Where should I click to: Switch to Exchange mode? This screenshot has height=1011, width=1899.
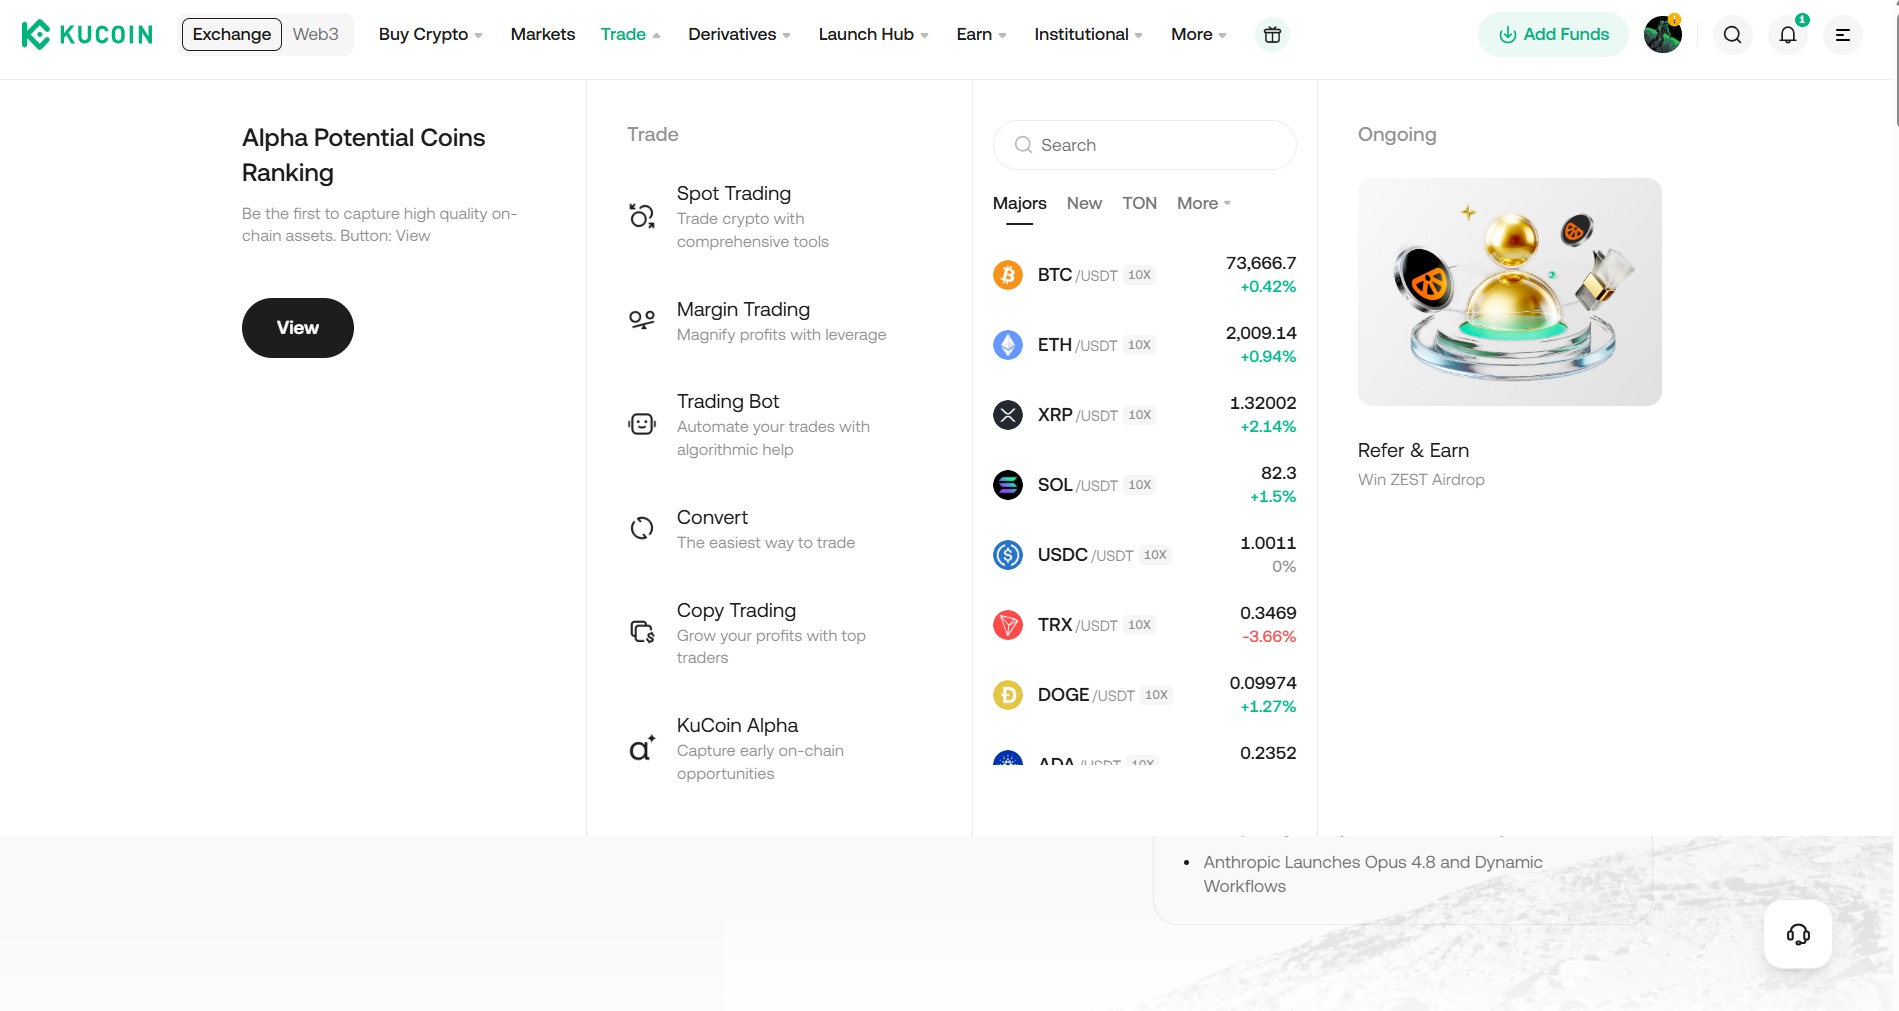pos(232,34)
